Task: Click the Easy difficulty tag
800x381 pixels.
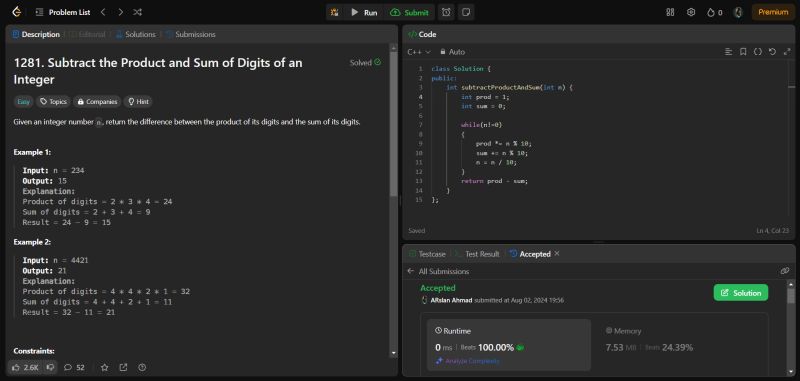Action: pyautogui.click(x=23, y=101)
